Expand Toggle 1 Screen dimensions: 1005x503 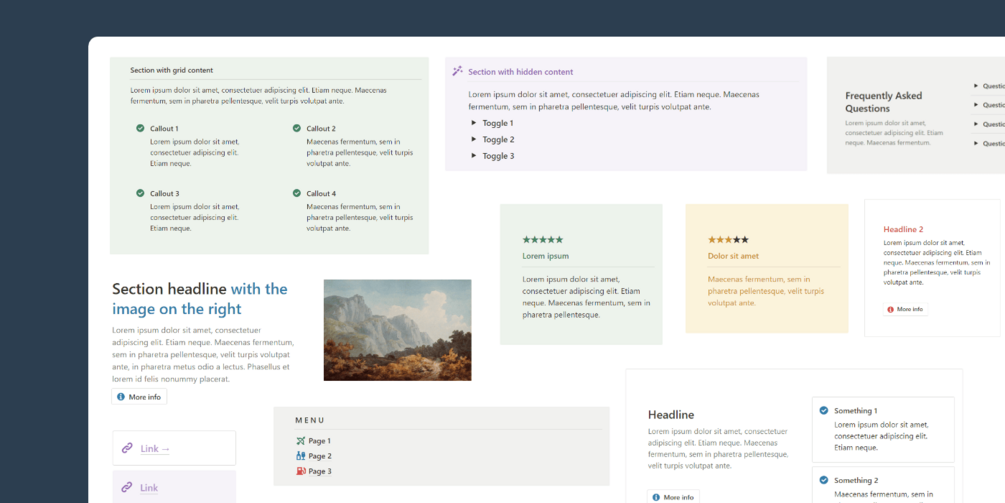(x=492, y=123)
